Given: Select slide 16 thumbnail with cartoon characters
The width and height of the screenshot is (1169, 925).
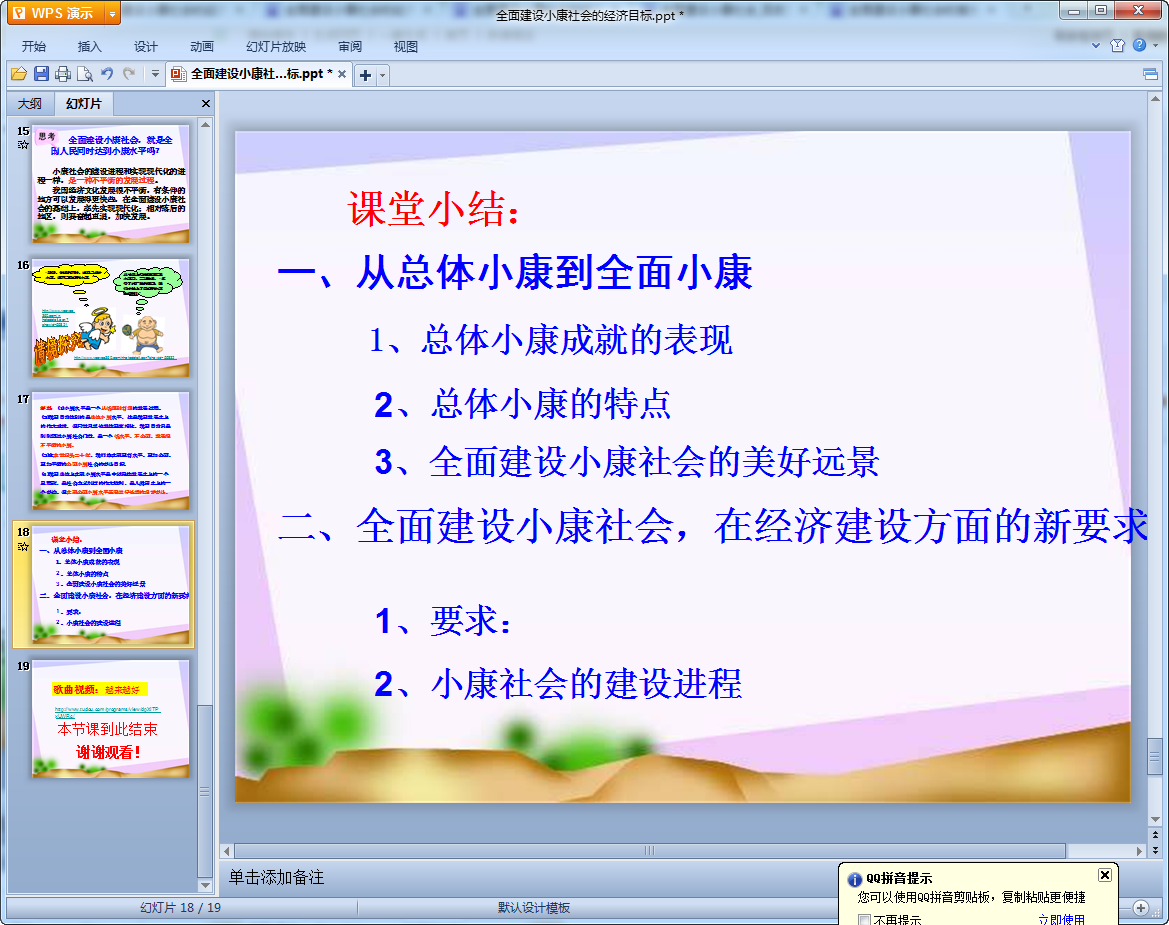Looking at the screenshot, I should point(110,318).
